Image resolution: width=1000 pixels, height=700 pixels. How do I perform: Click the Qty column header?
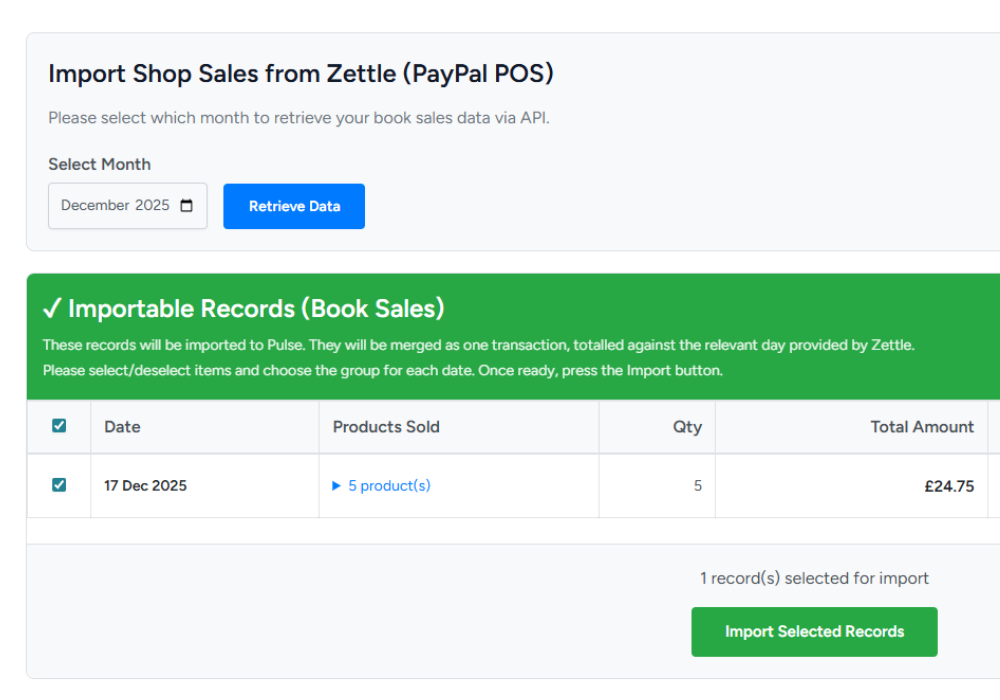[x=687, y=427]
